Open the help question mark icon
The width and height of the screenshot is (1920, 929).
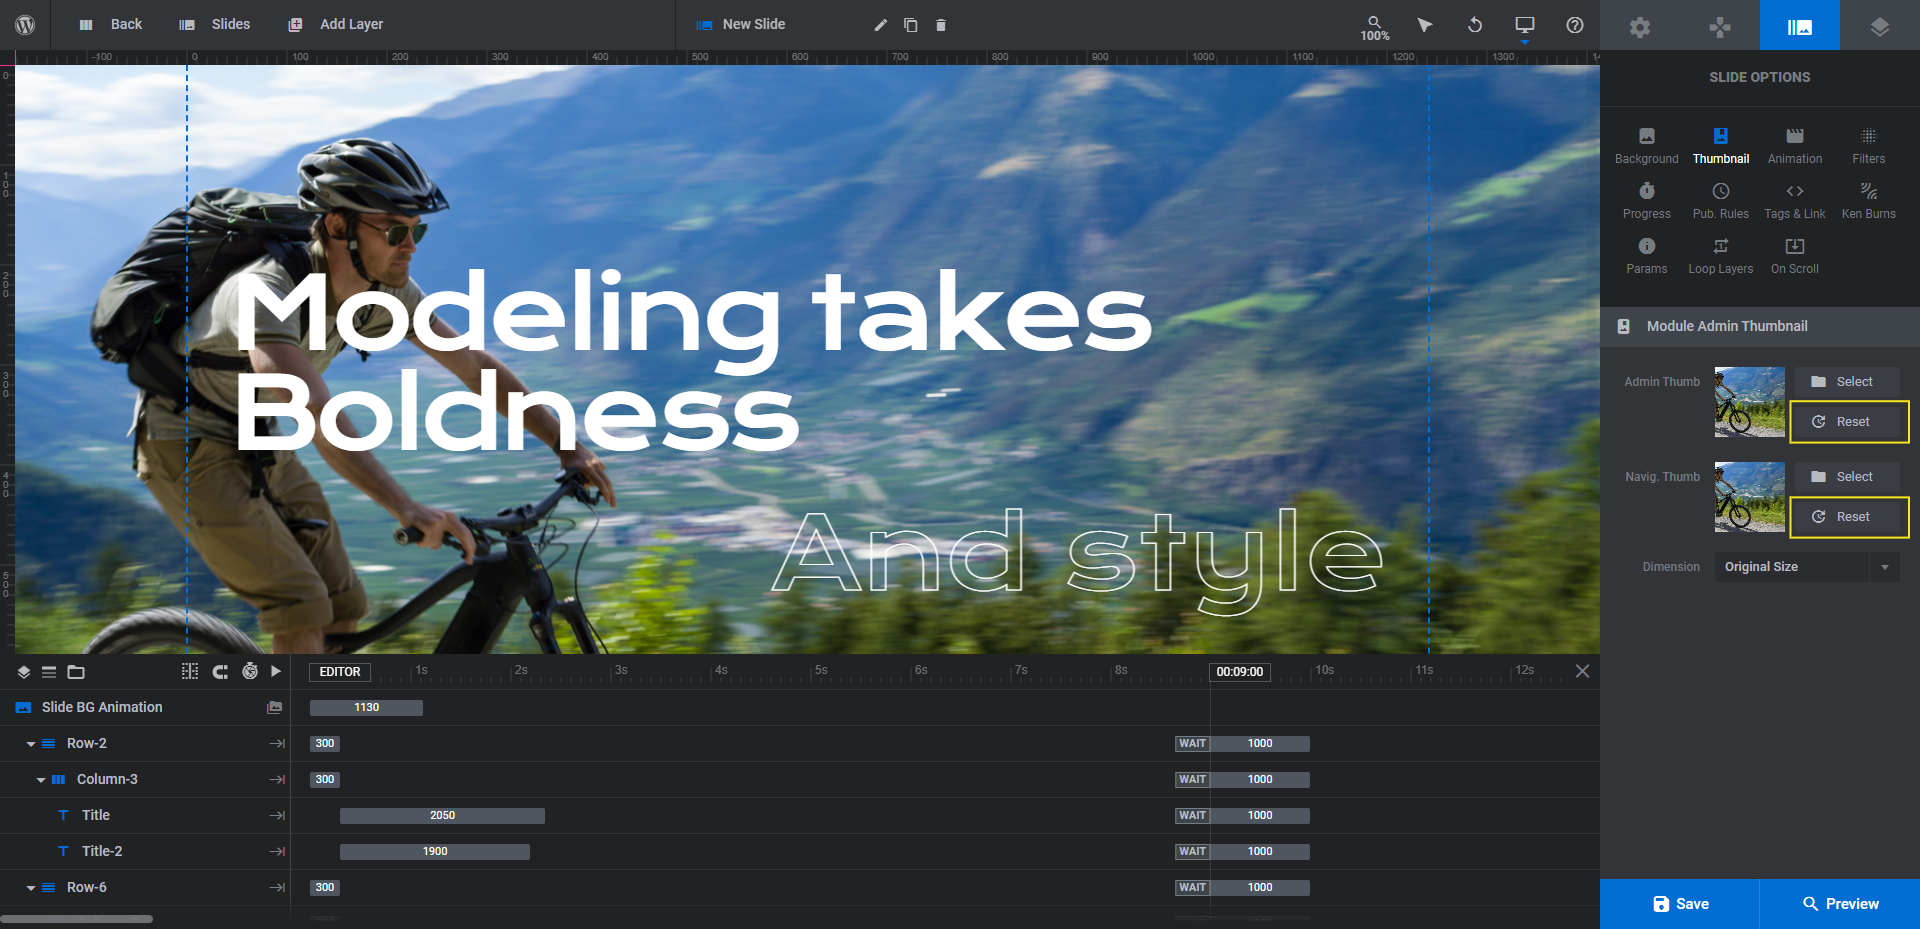pyautogui.click(x=1575, y=25)
